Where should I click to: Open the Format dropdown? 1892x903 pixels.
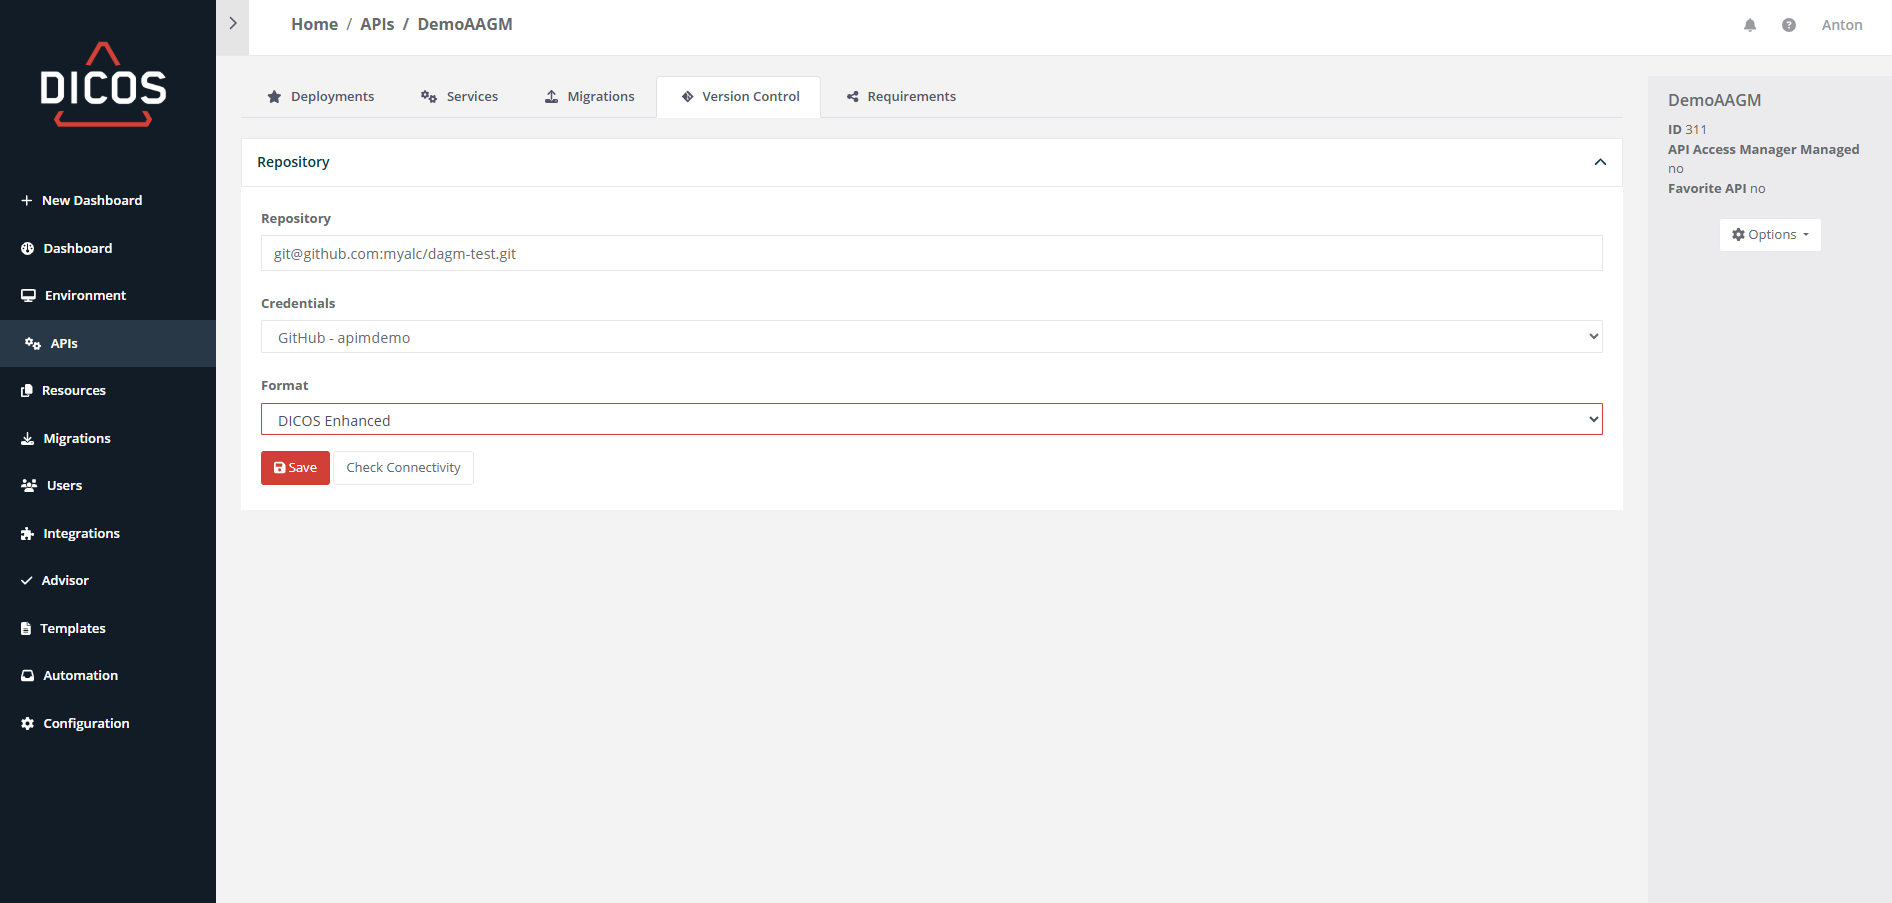click(930, 420)
